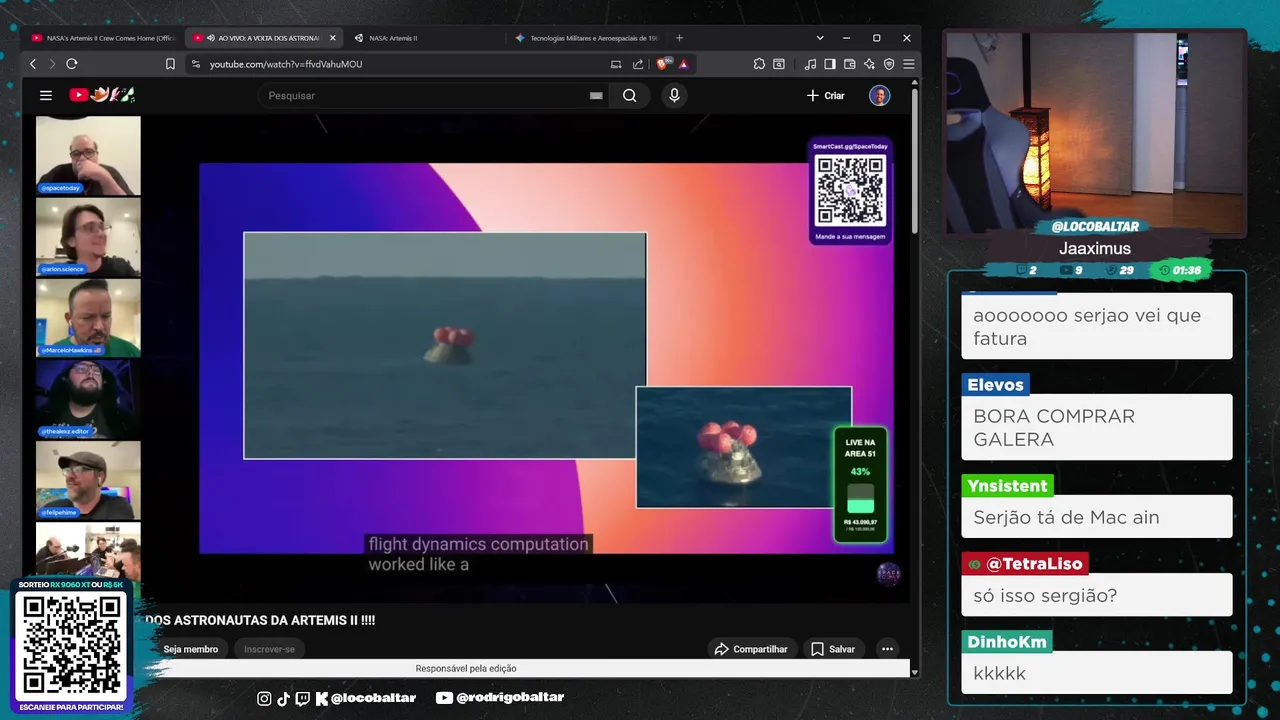
Task: Open Brave Rewards triangle icon
Action: (x=683, y=64)
